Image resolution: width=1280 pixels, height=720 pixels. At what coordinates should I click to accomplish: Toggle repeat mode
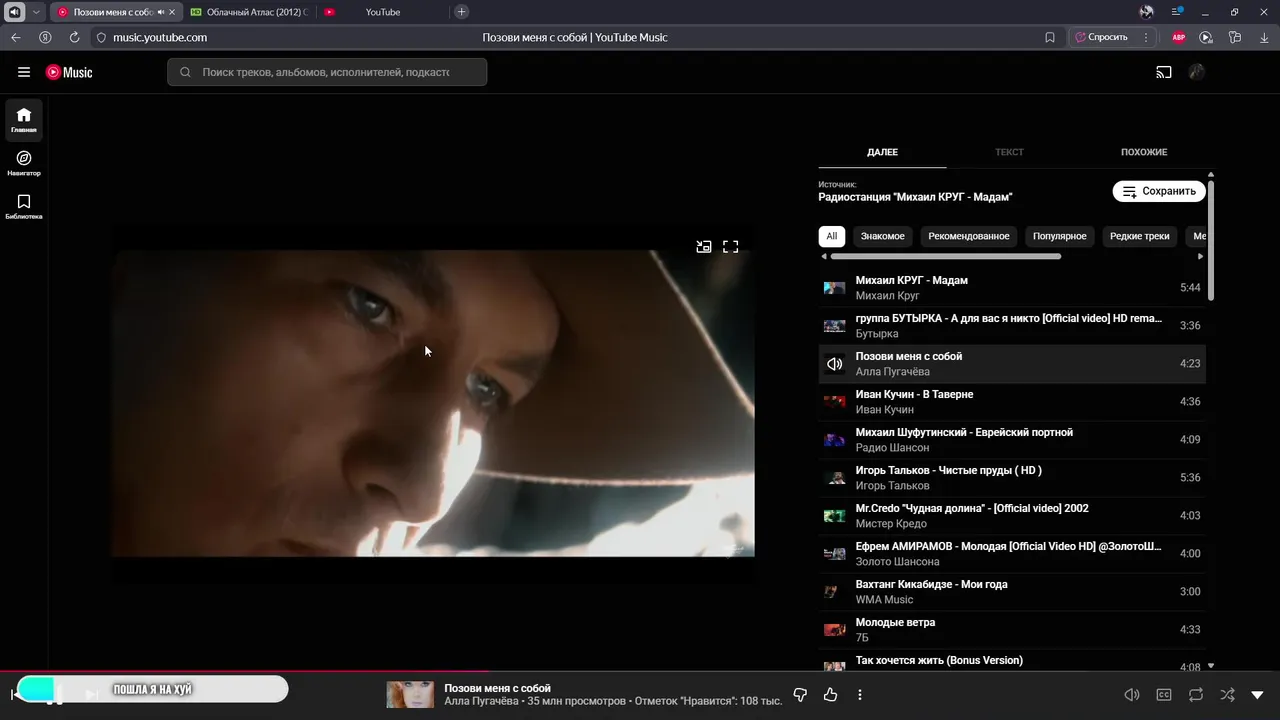pos(1195,695)
